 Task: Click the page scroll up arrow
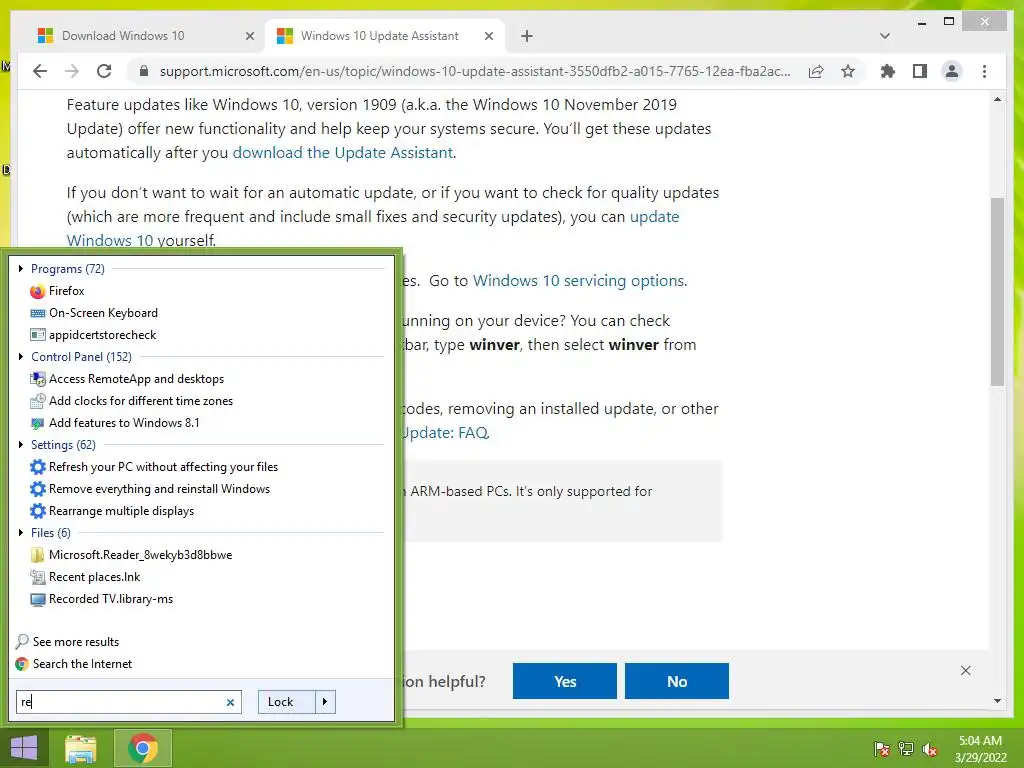click(997, 100)
